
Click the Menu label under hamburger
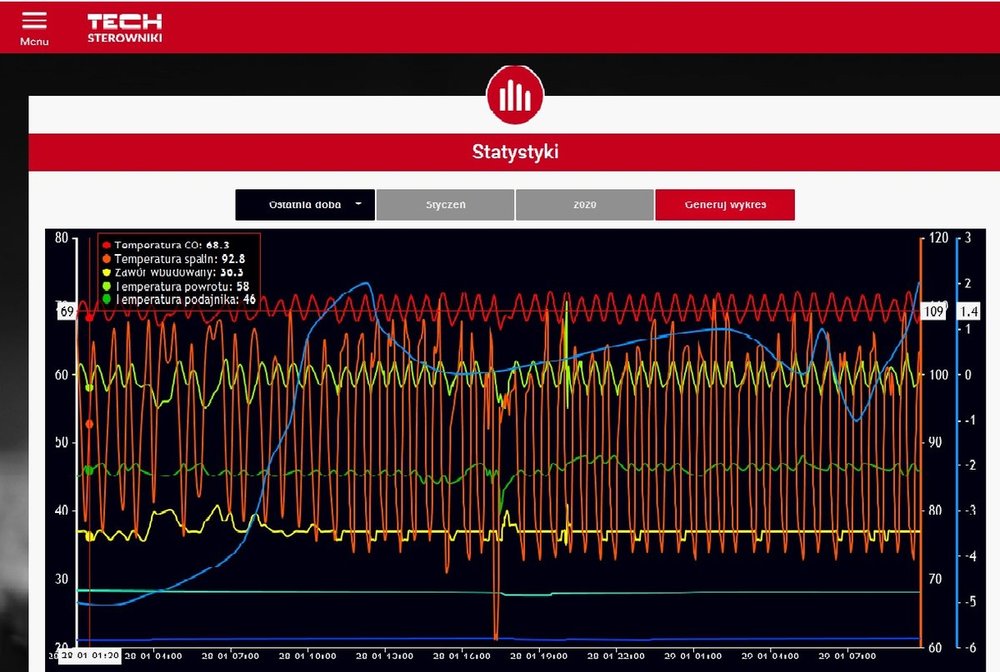(33, 42)
